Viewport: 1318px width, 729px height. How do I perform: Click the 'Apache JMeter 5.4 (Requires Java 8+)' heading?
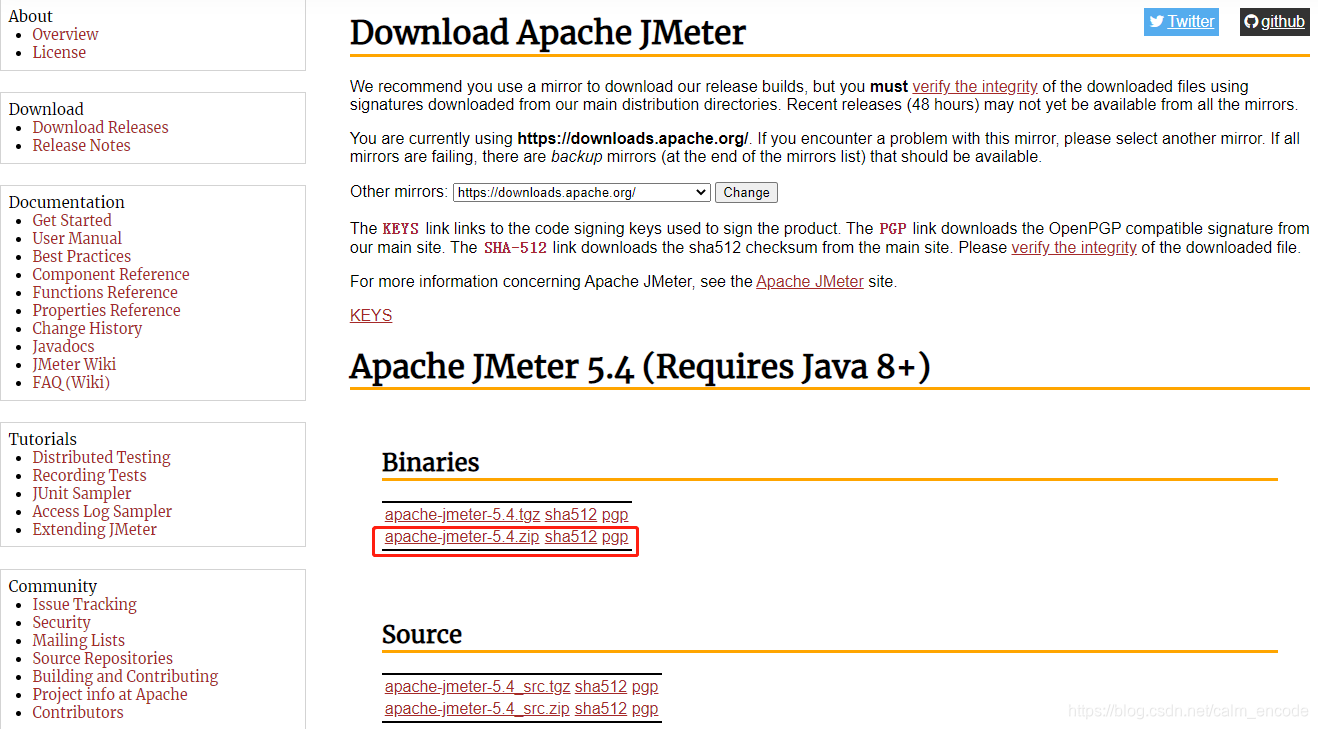pyautogui.click(x=640, y=368)
